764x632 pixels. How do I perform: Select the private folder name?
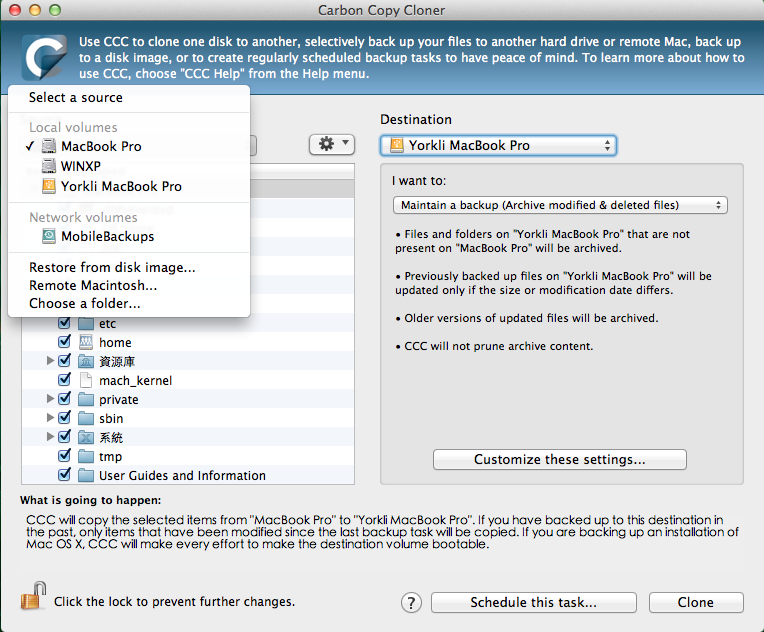click(119, 400)
